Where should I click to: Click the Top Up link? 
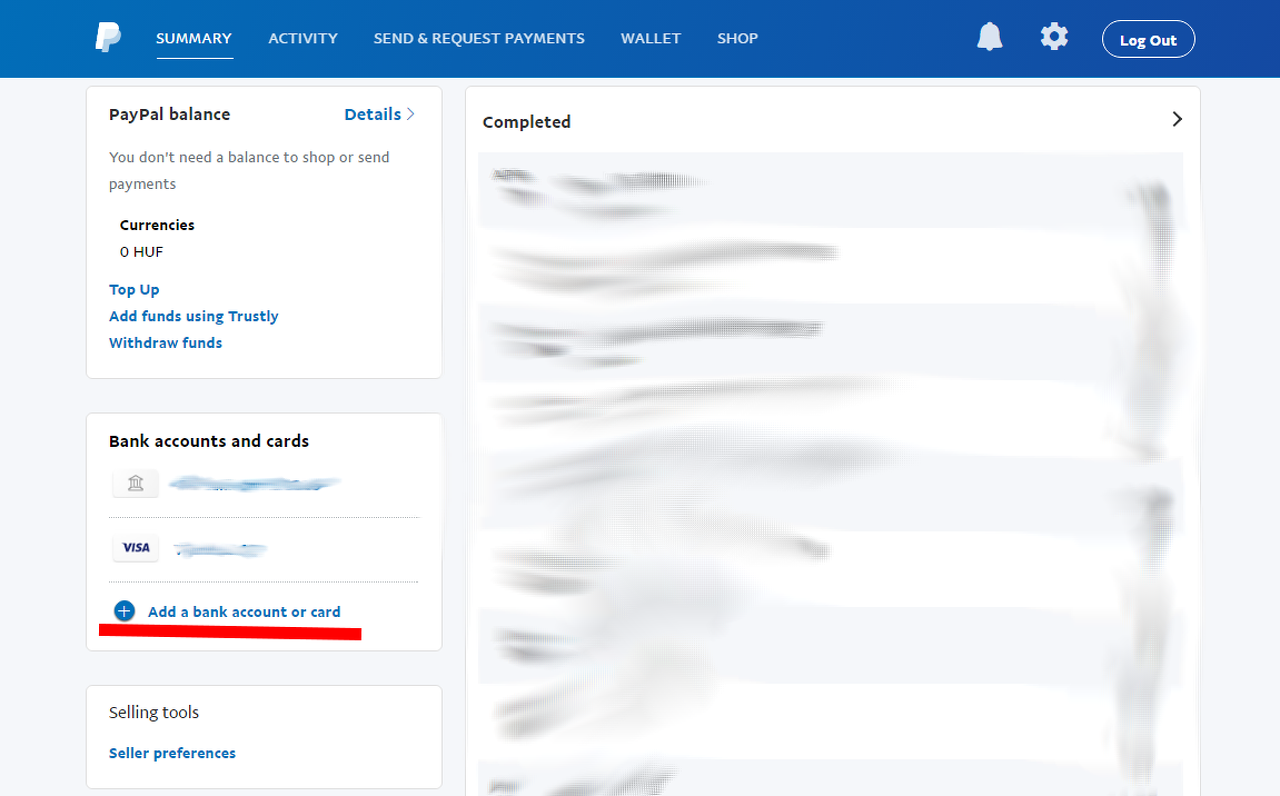[x=134, y=289]
